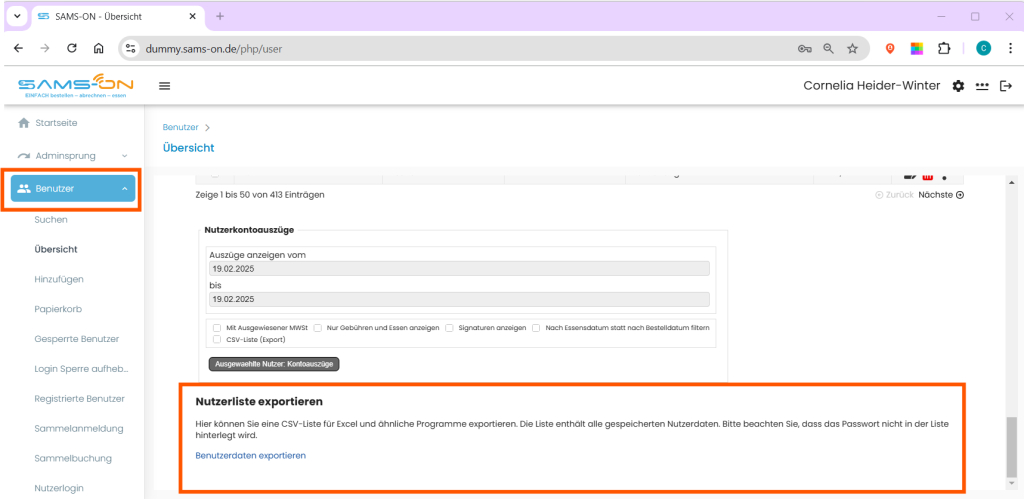1024x499 pixels.
Task: Click the browser forward arrow
Action: 45,48
